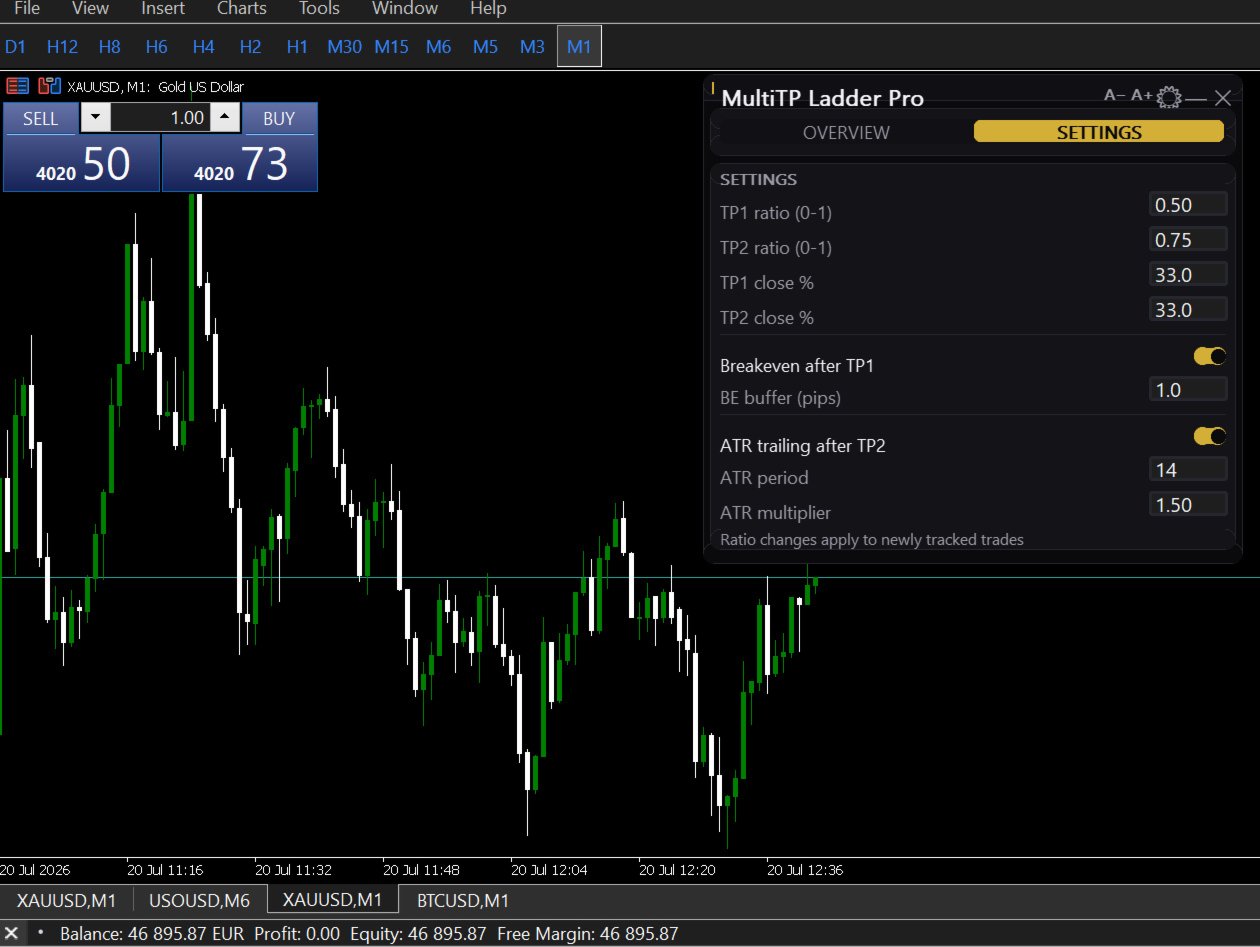Toggle Breakeven after TP1 switch
This screenshot has height=947, width=1260.
click(x=1210, y=356)
